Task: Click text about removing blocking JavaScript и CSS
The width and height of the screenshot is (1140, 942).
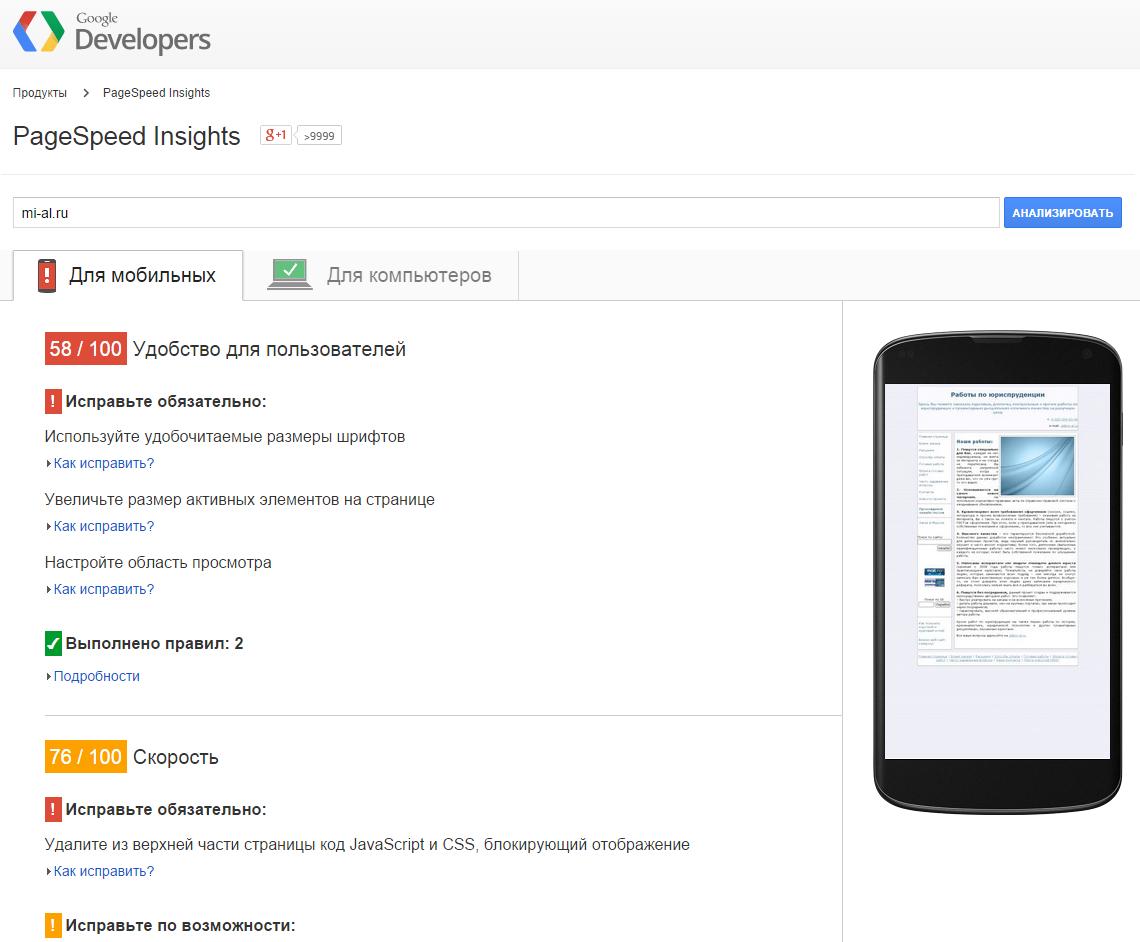Action: click(367, 845)
